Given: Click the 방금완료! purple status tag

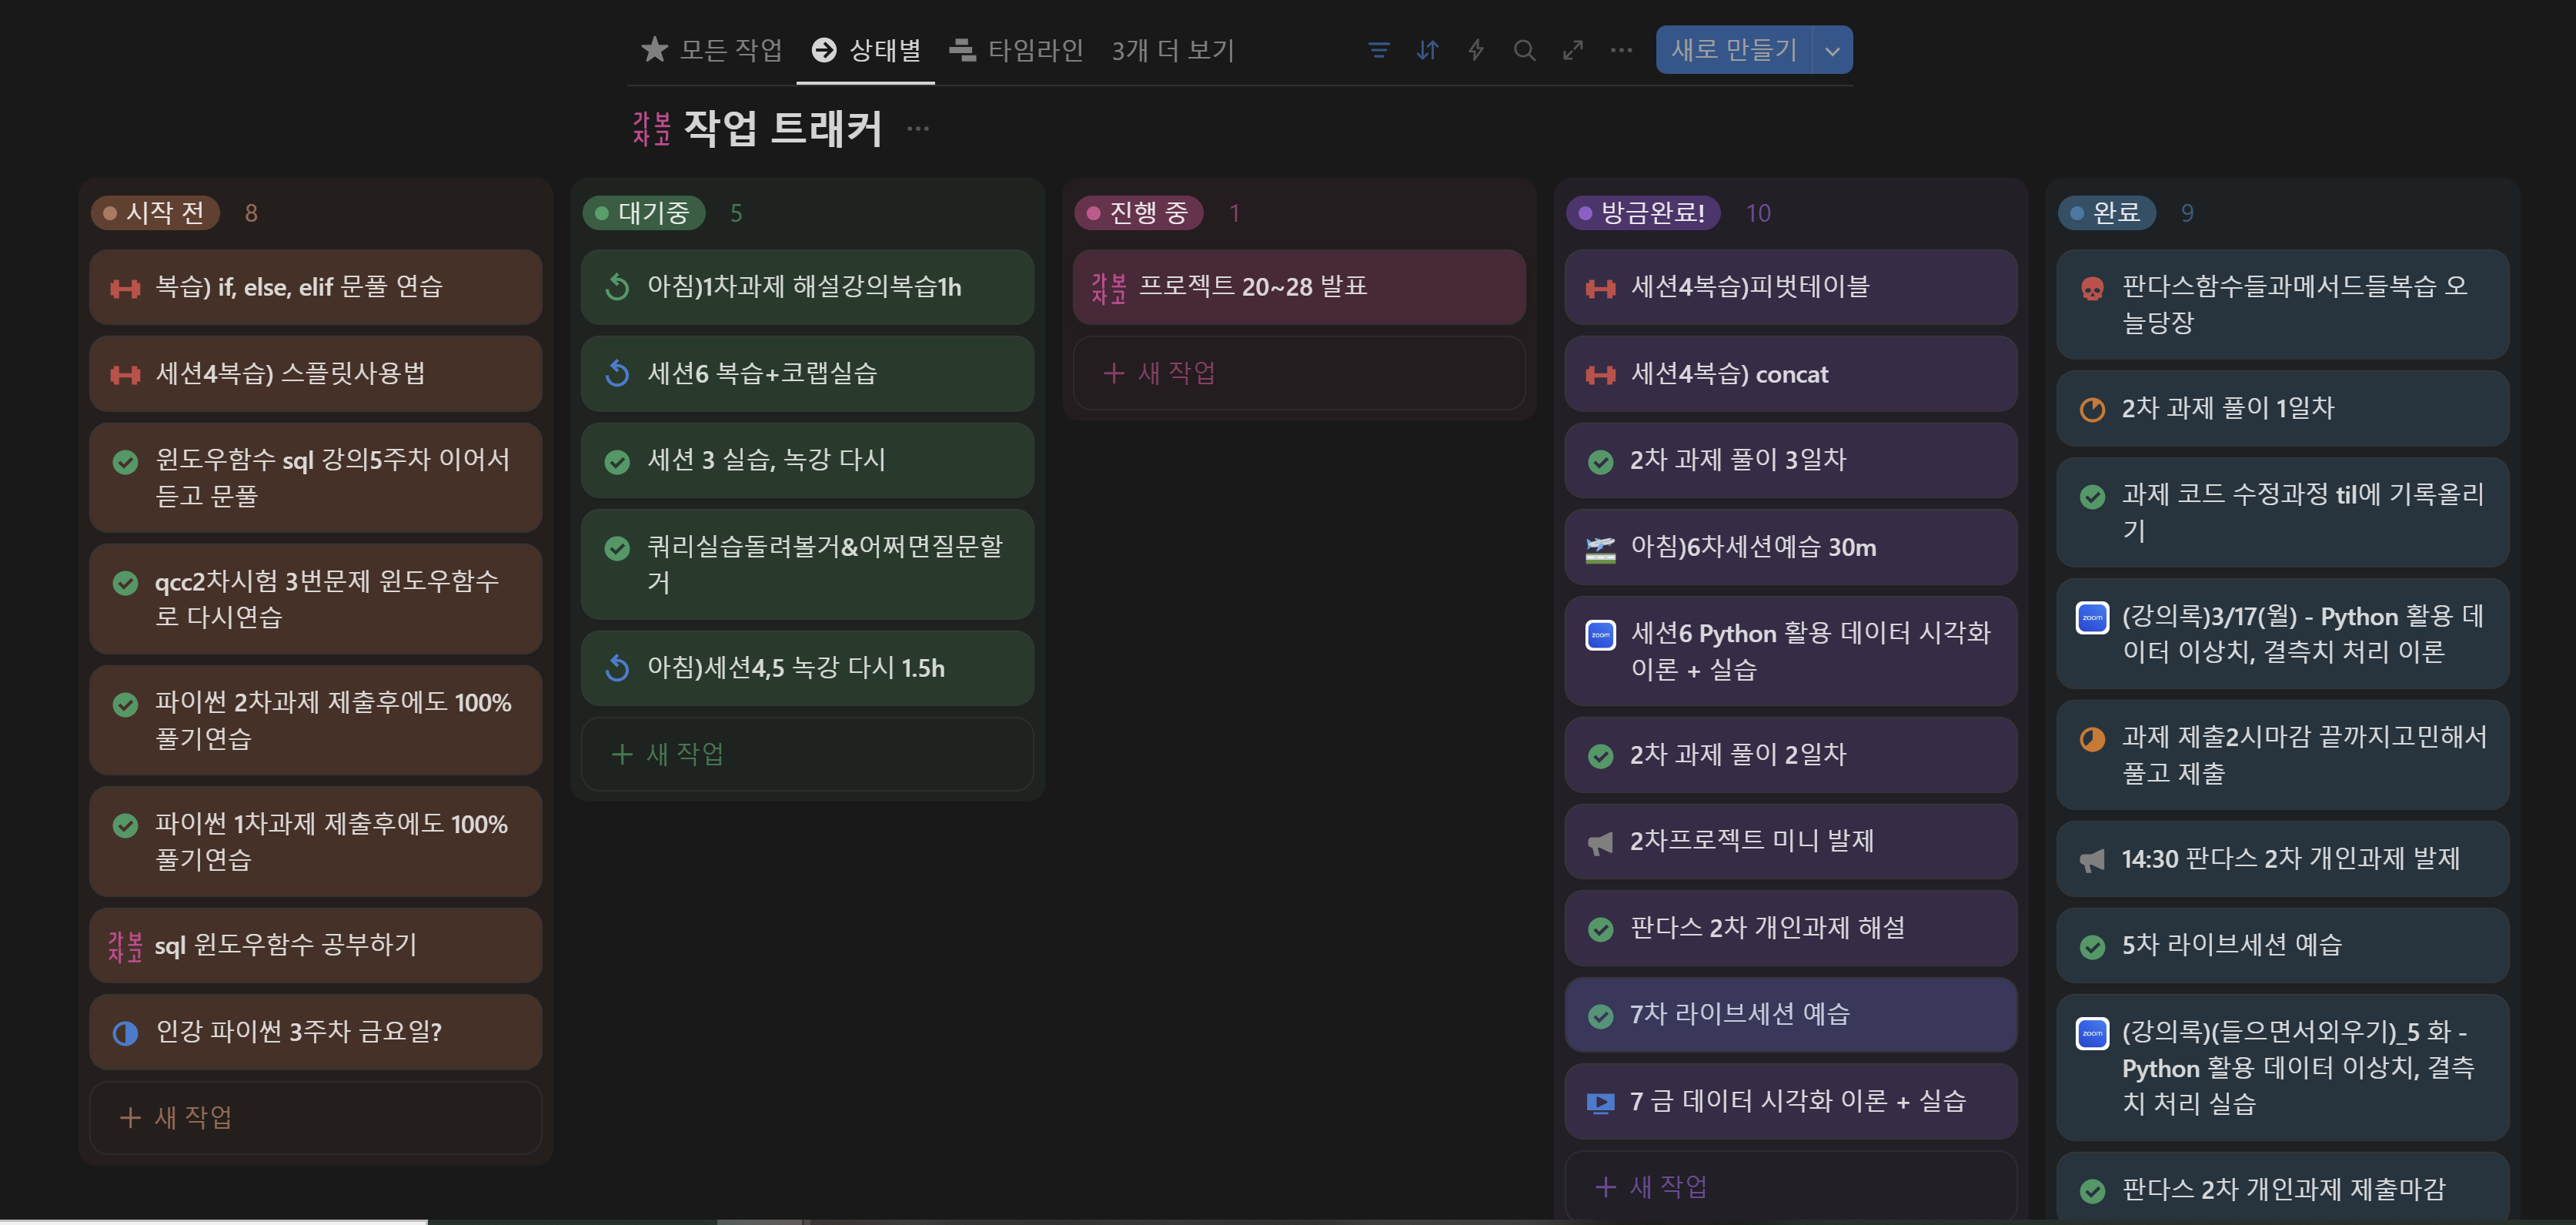Looking at the screenshot, I should click(x=1642, y=213).
